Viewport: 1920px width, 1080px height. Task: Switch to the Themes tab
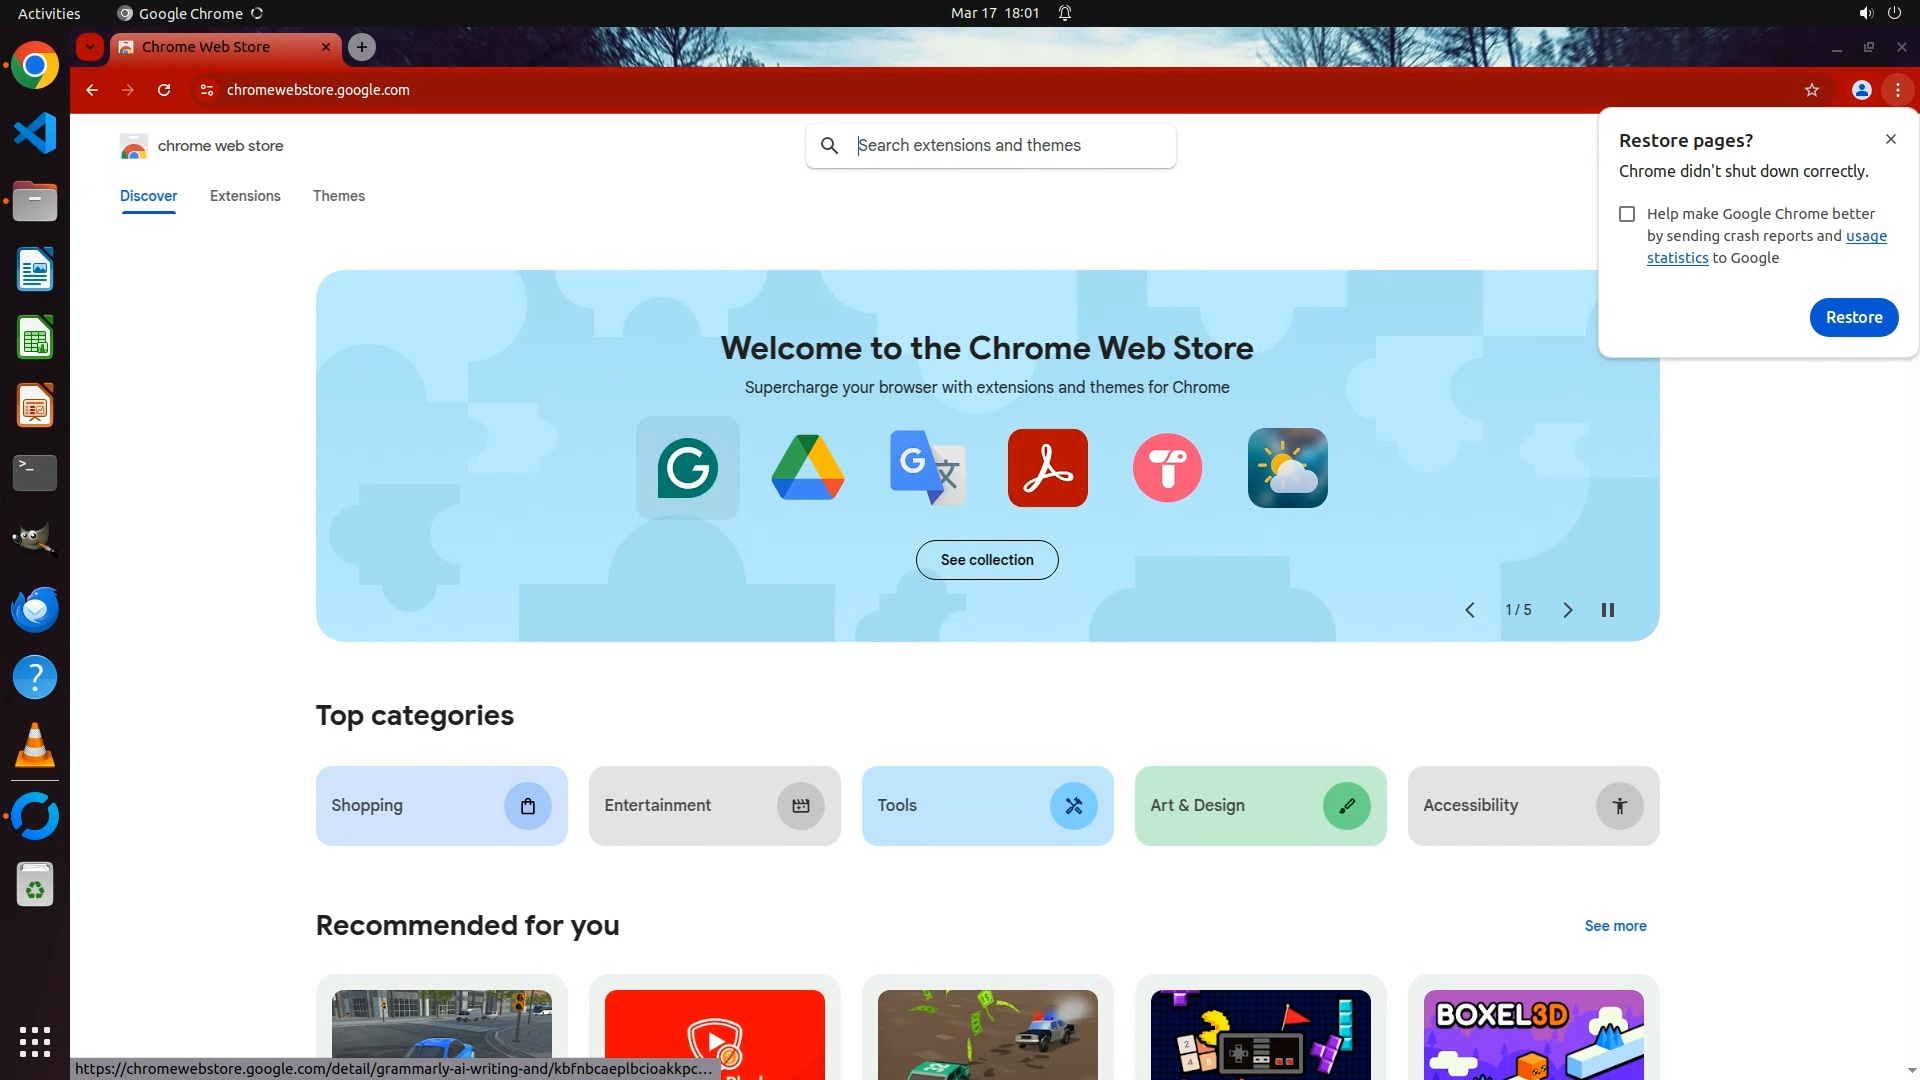click(338, 196)
